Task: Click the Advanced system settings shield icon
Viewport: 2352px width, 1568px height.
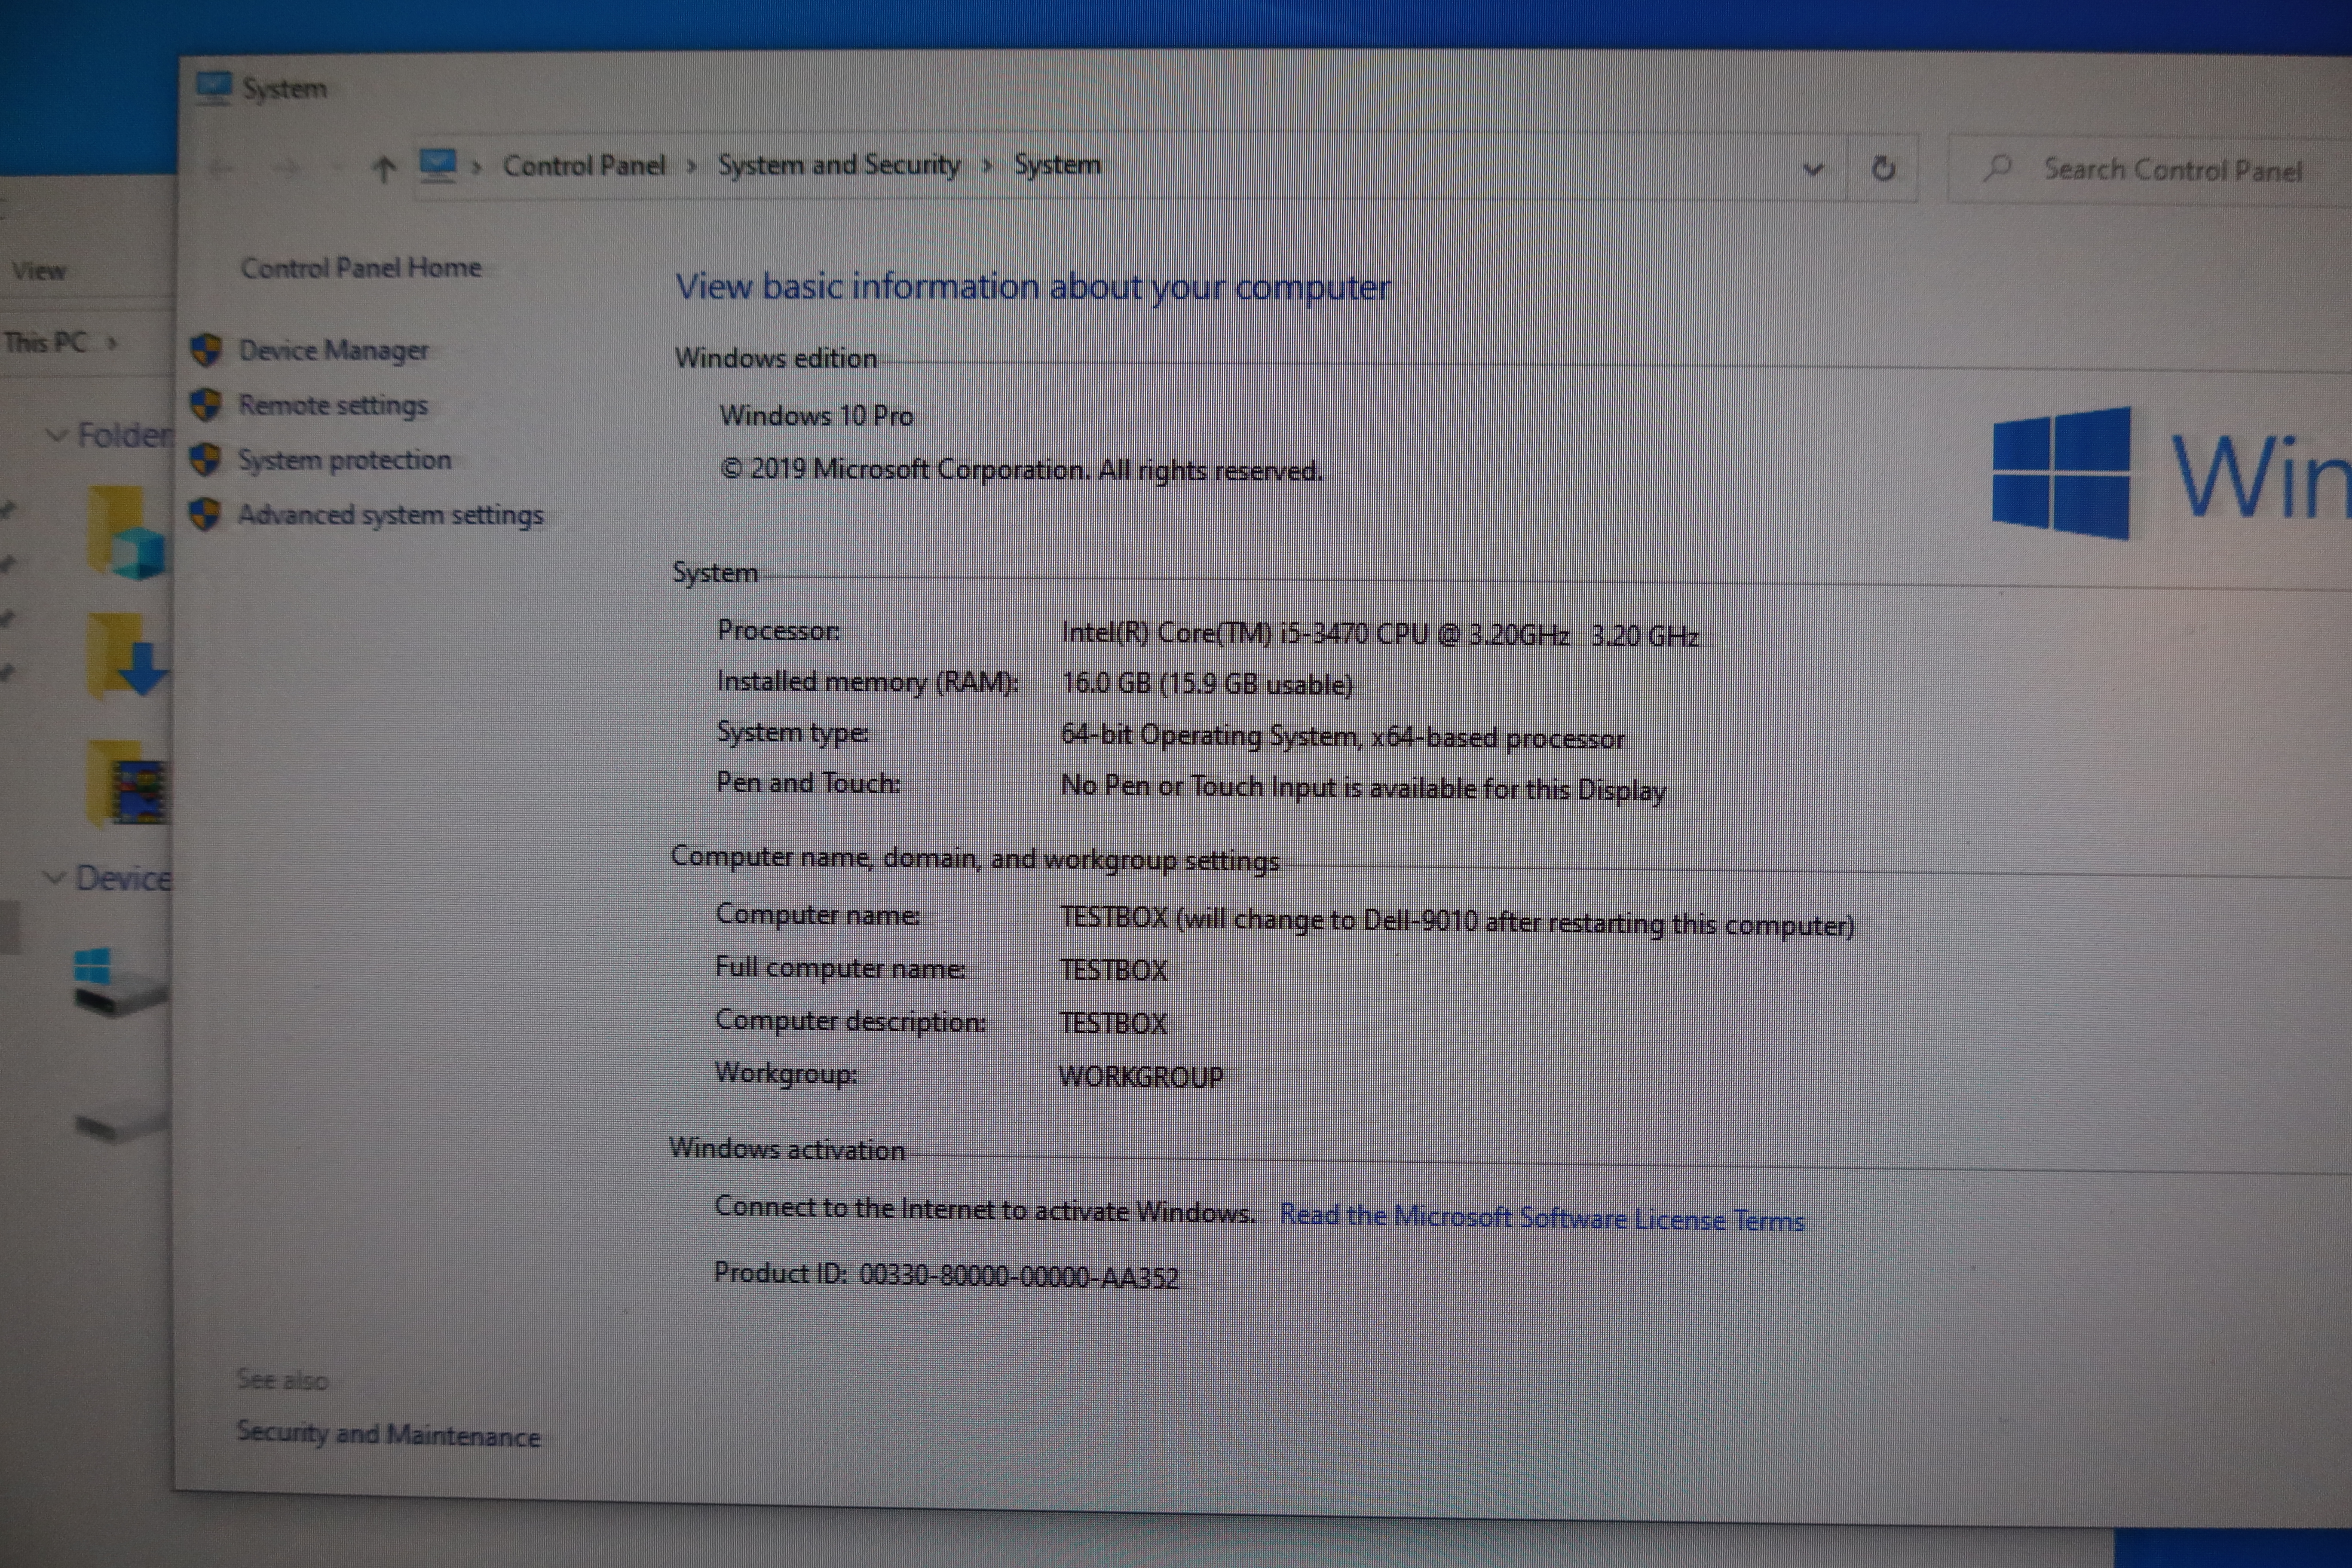Action: click(206, 515)
